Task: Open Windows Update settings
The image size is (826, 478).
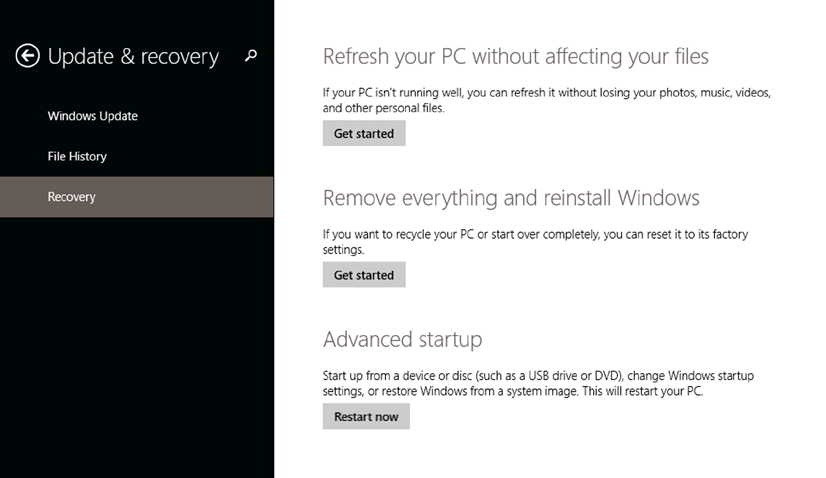Action: coord(93,116)
